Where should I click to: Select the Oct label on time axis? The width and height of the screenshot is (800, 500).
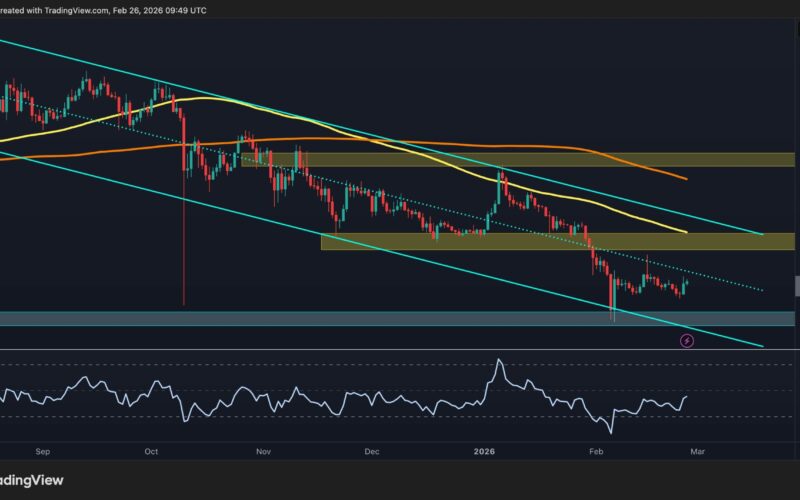(x=151, y=451)
